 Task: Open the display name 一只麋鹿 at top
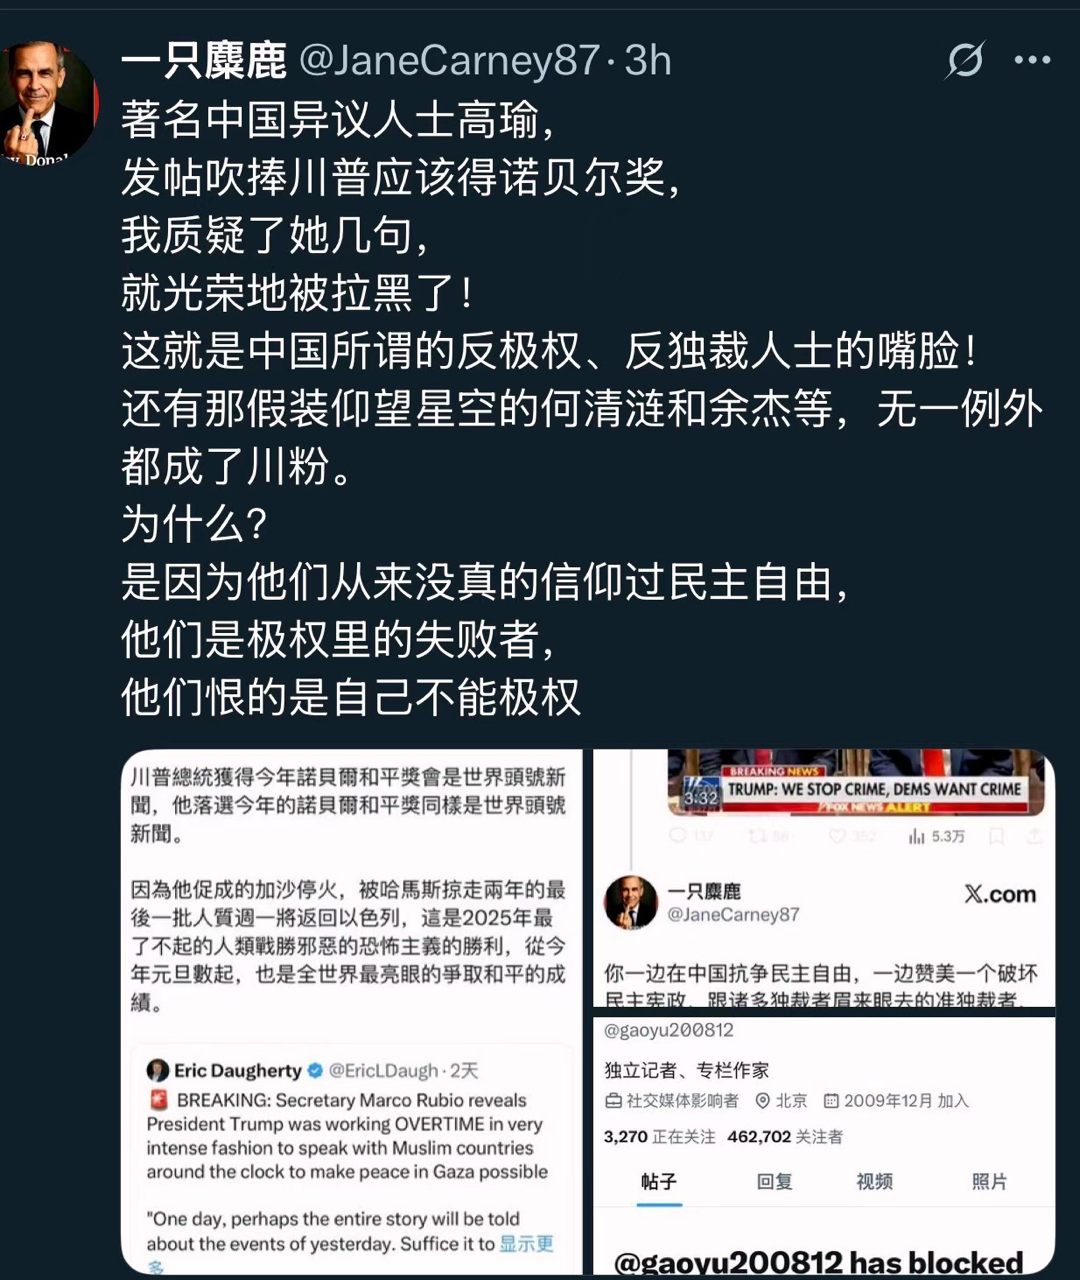pos(204,61)
